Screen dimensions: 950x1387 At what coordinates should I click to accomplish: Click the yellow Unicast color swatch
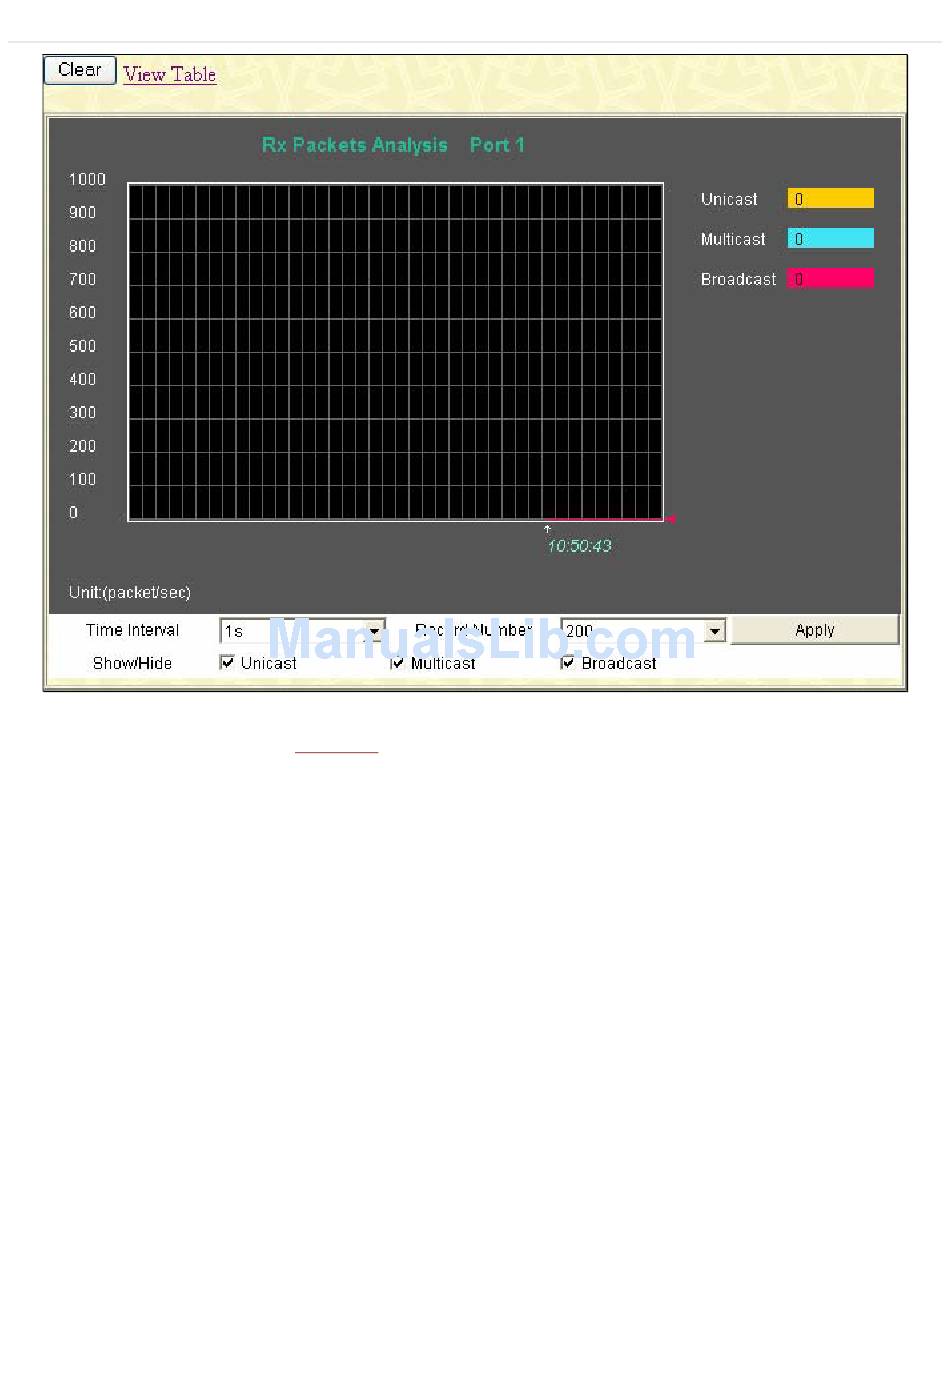(x=830, y=198)
